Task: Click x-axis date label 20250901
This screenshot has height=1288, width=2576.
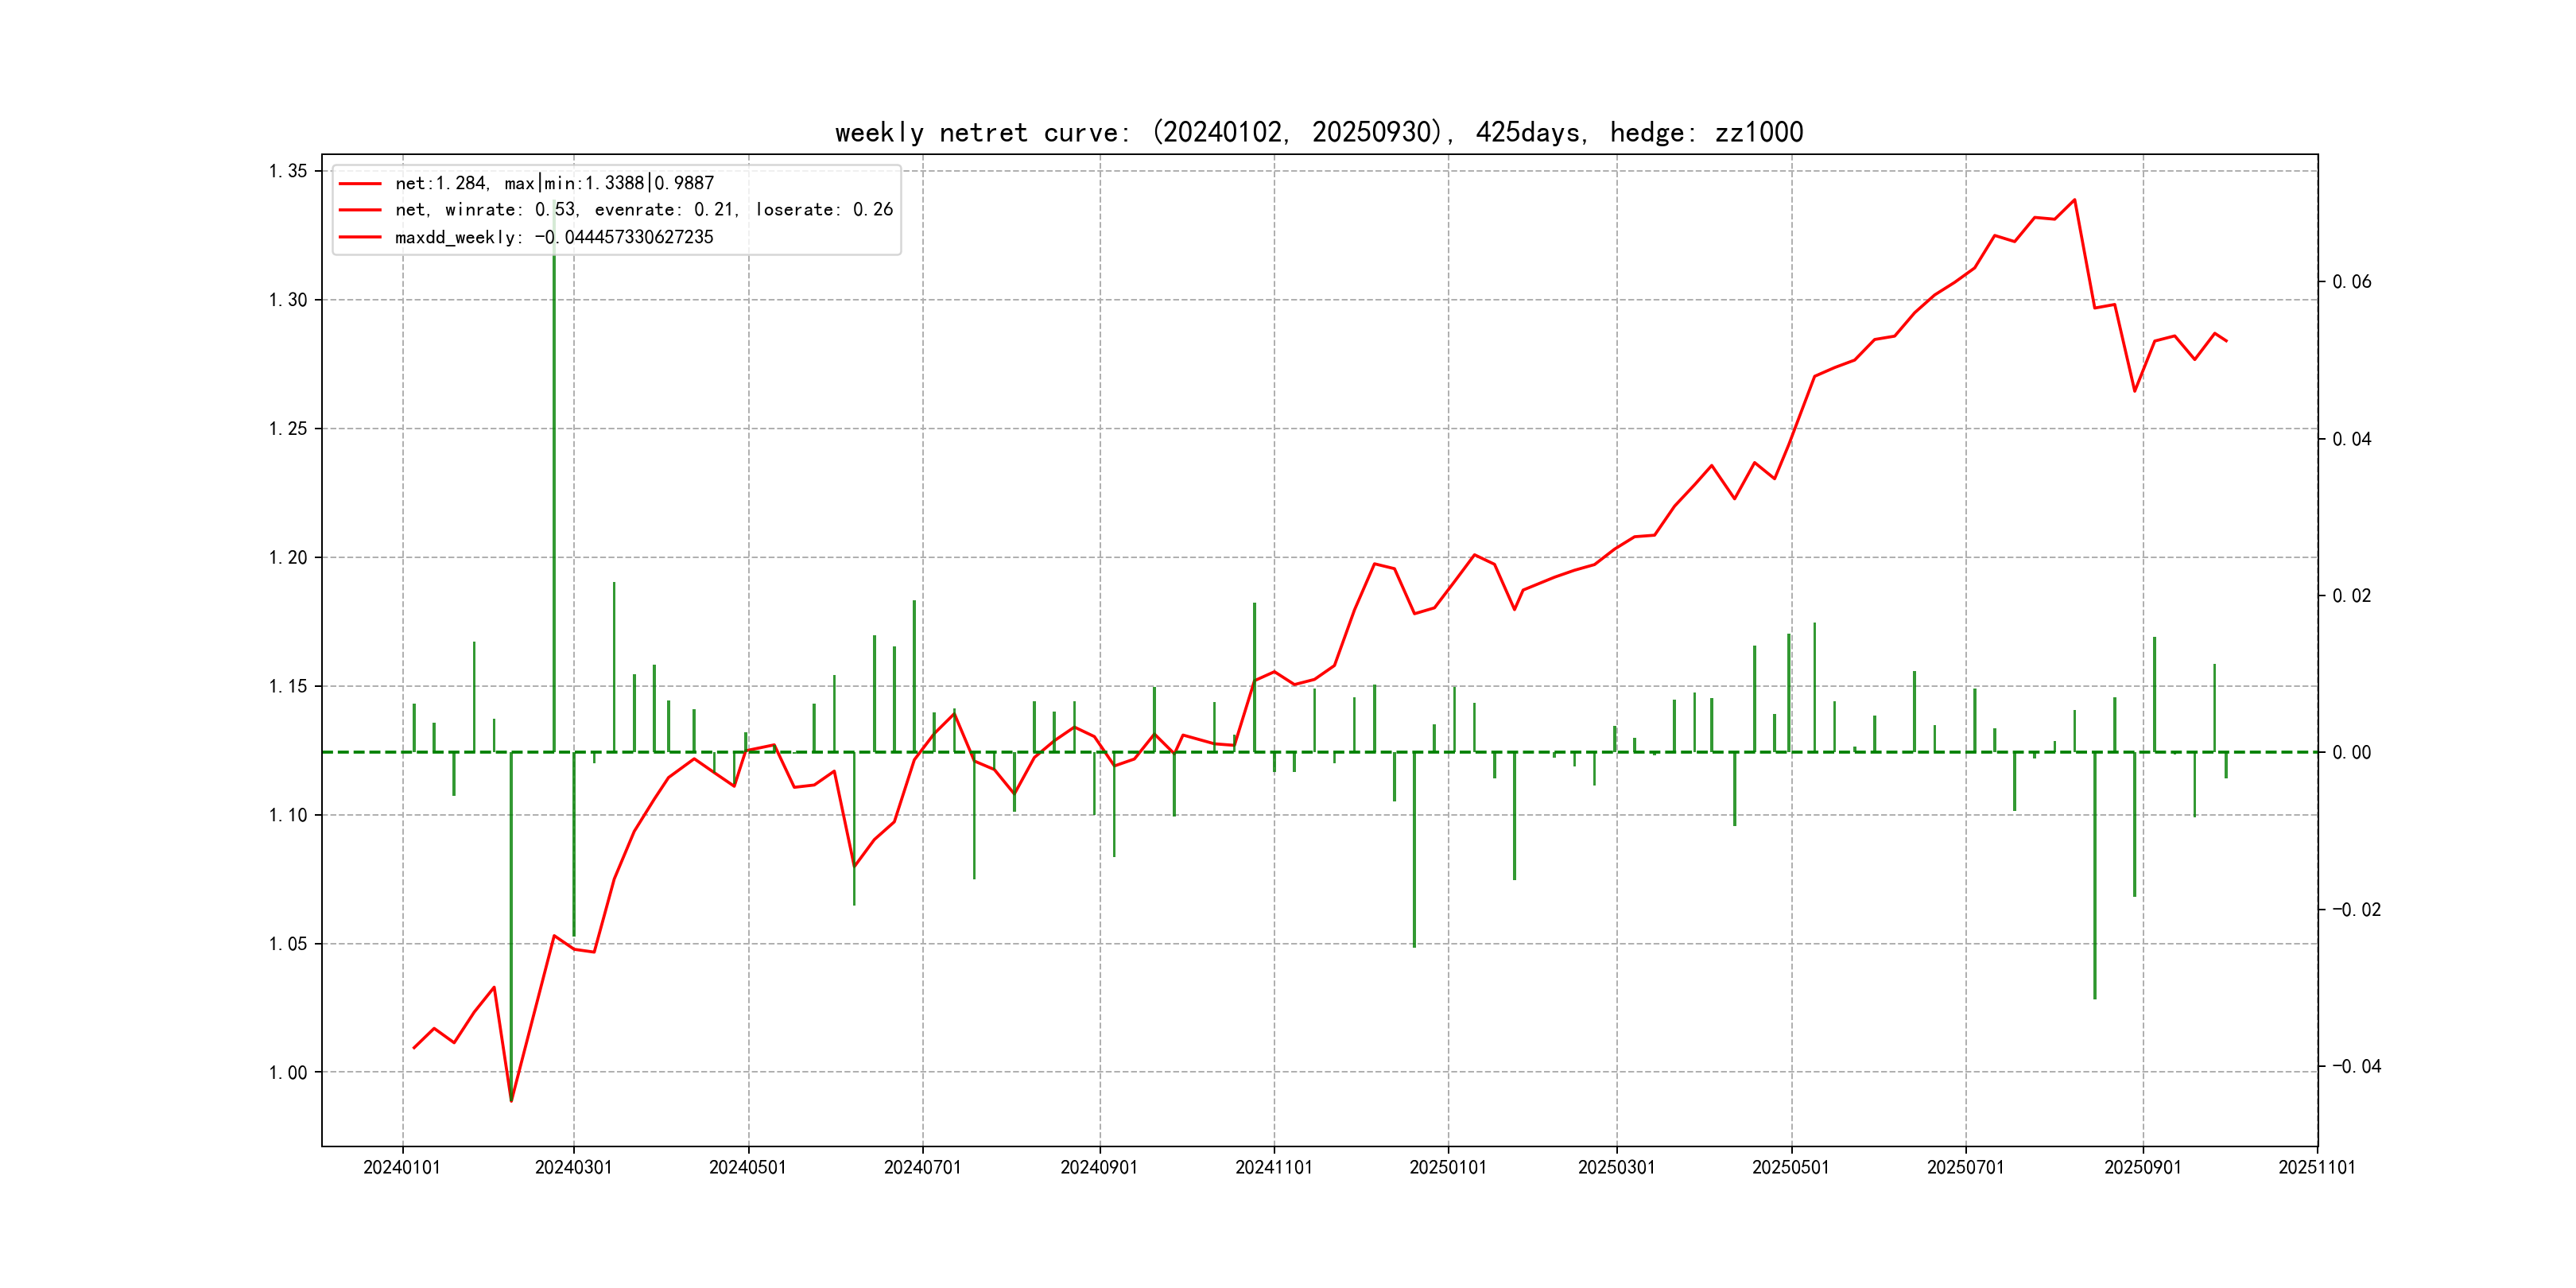Action: (x=2142, y=1167)
